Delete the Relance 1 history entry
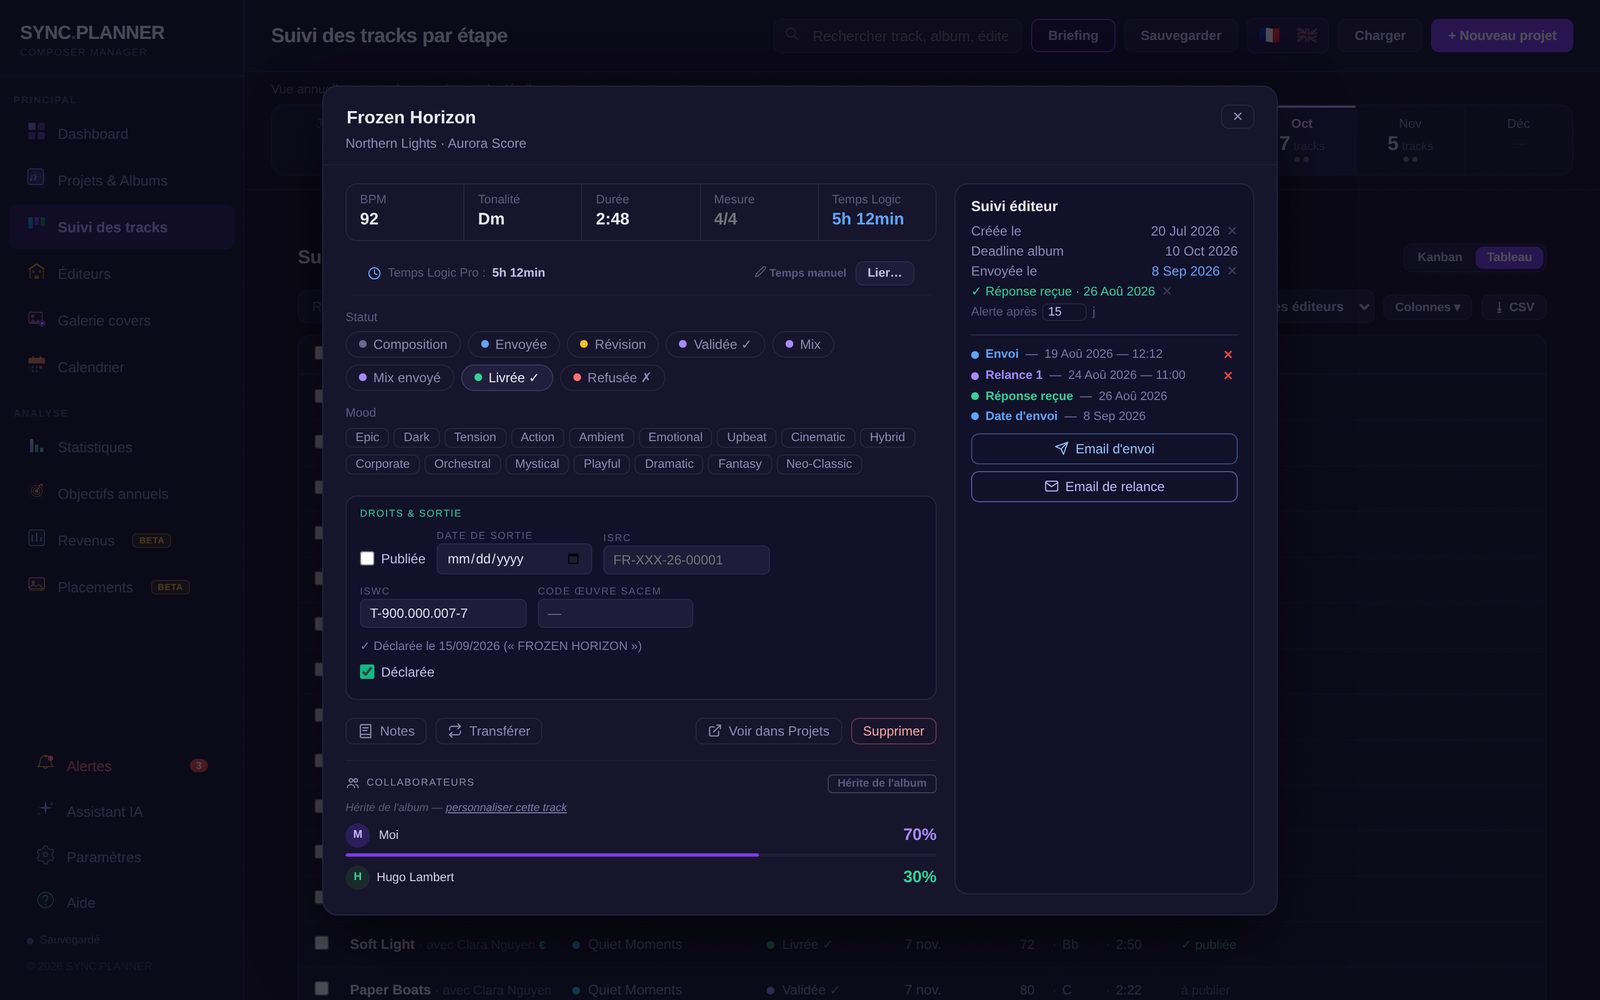The width and height of the screenshot is (1600, 1000). pos(1228,375)
